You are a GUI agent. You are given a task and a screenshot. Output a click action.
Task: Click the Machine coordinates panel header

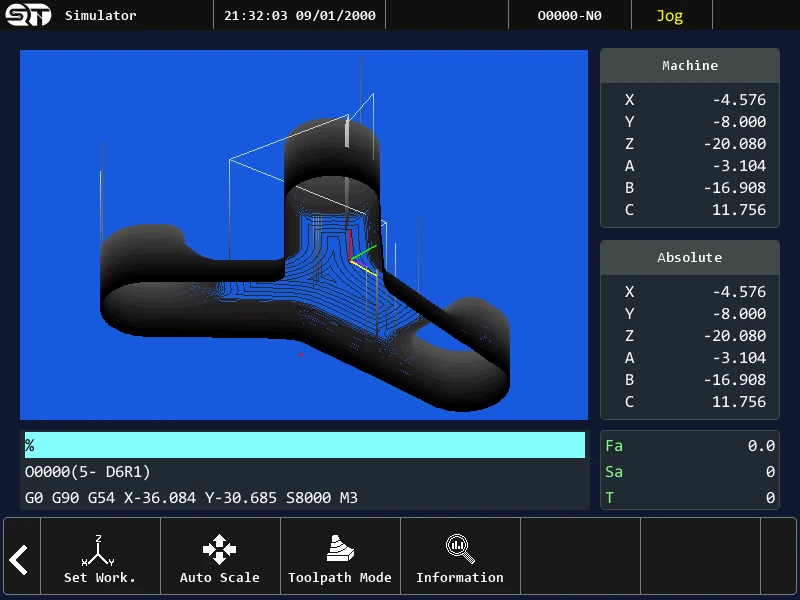[690, 65]
